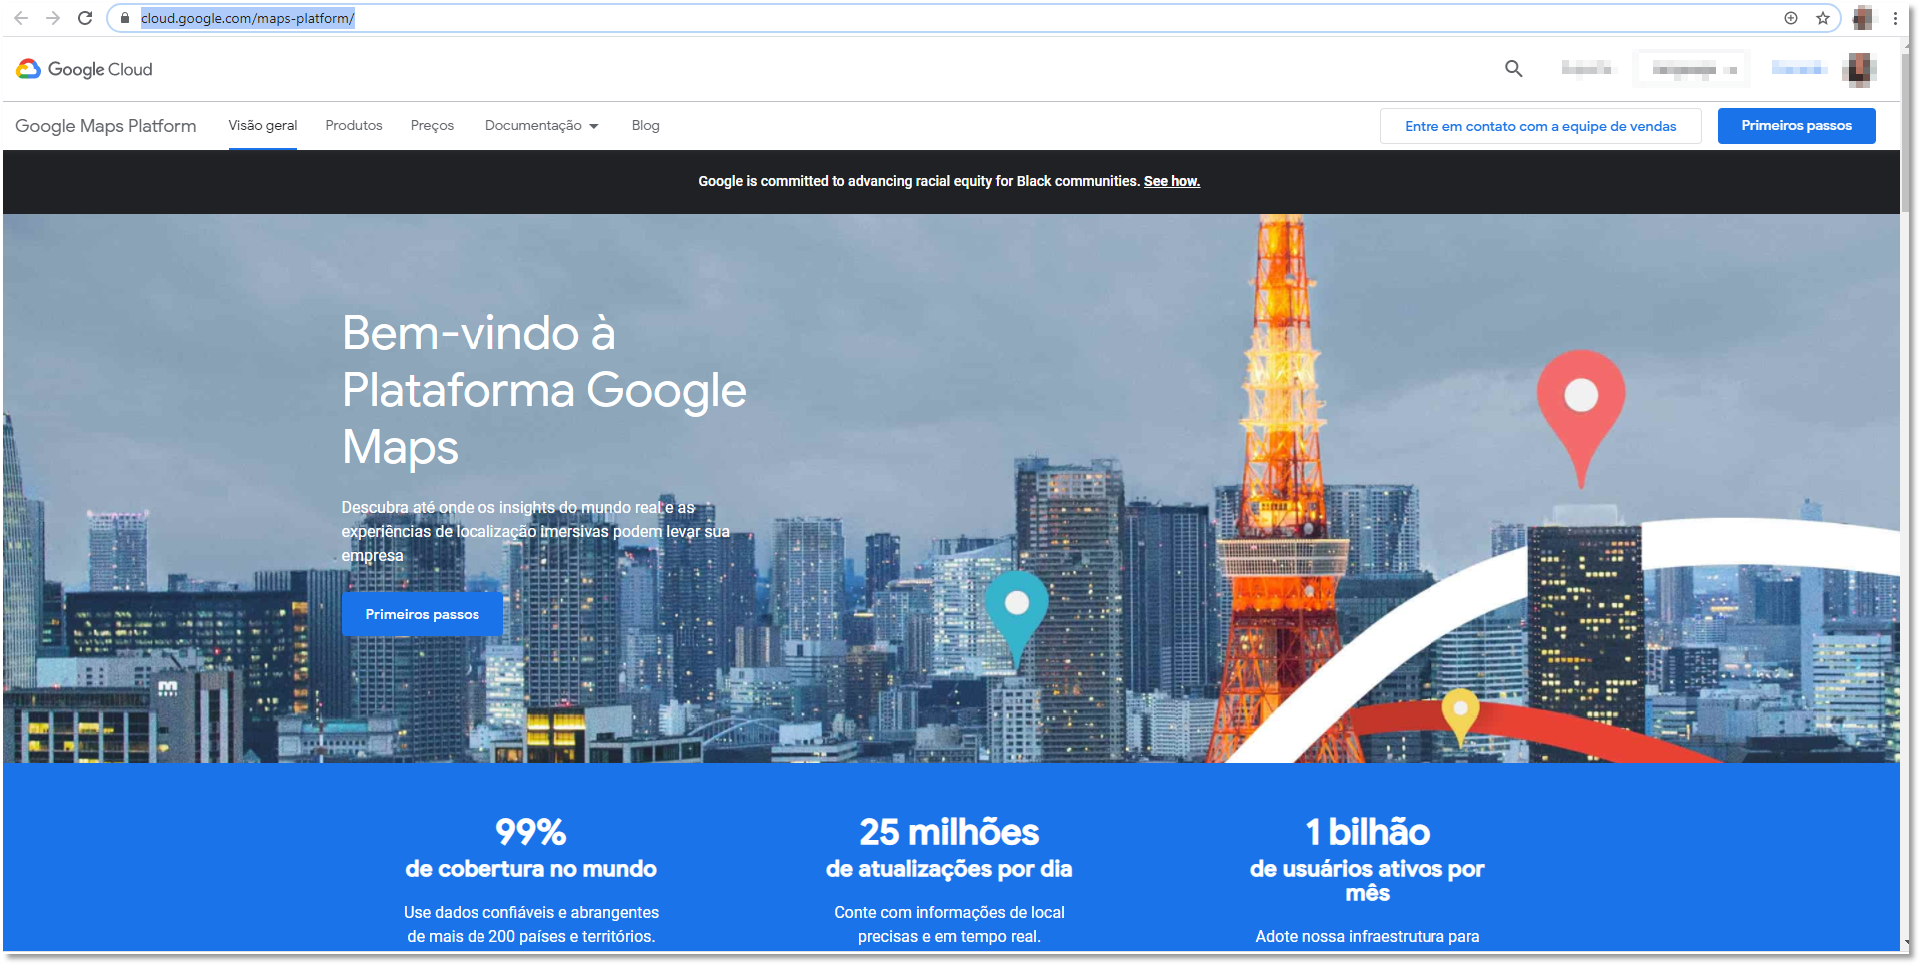Click the 99% statistic text

coord(531,832)
